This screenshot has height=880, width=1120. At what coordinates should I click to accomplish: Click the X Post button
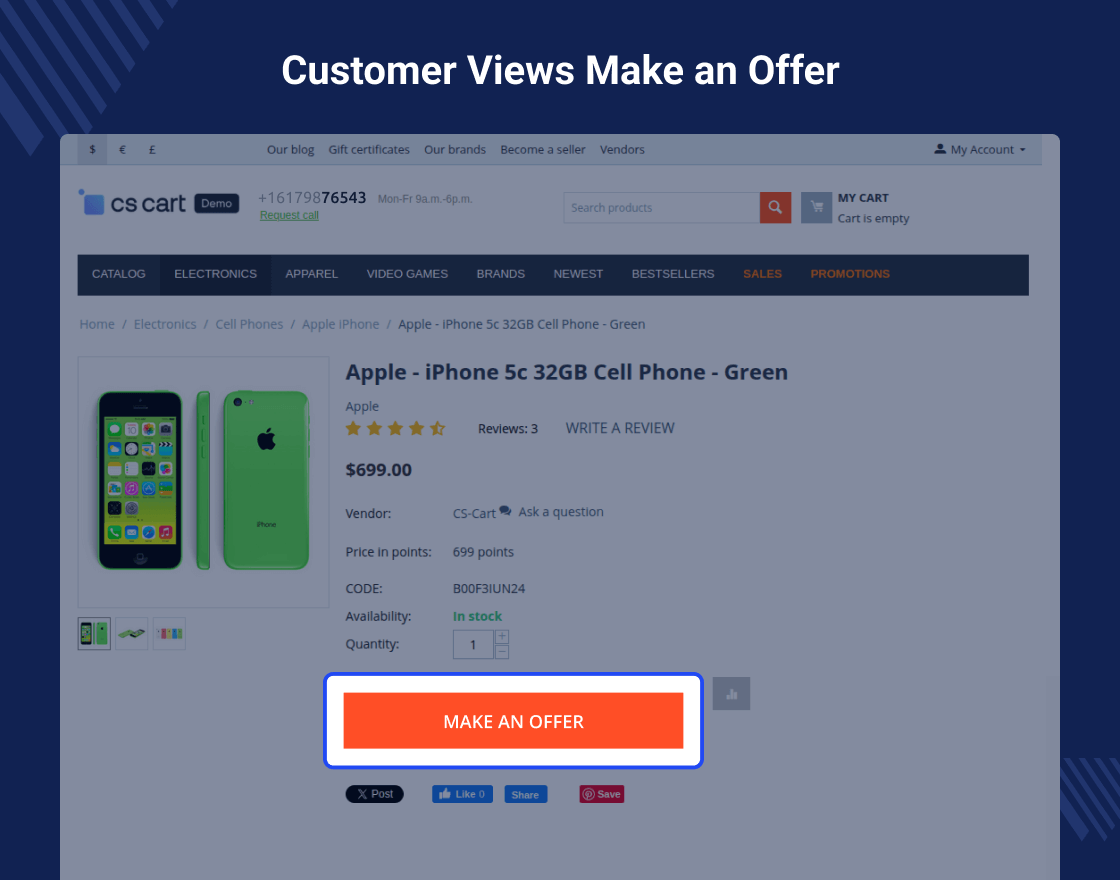click(374, 794)
